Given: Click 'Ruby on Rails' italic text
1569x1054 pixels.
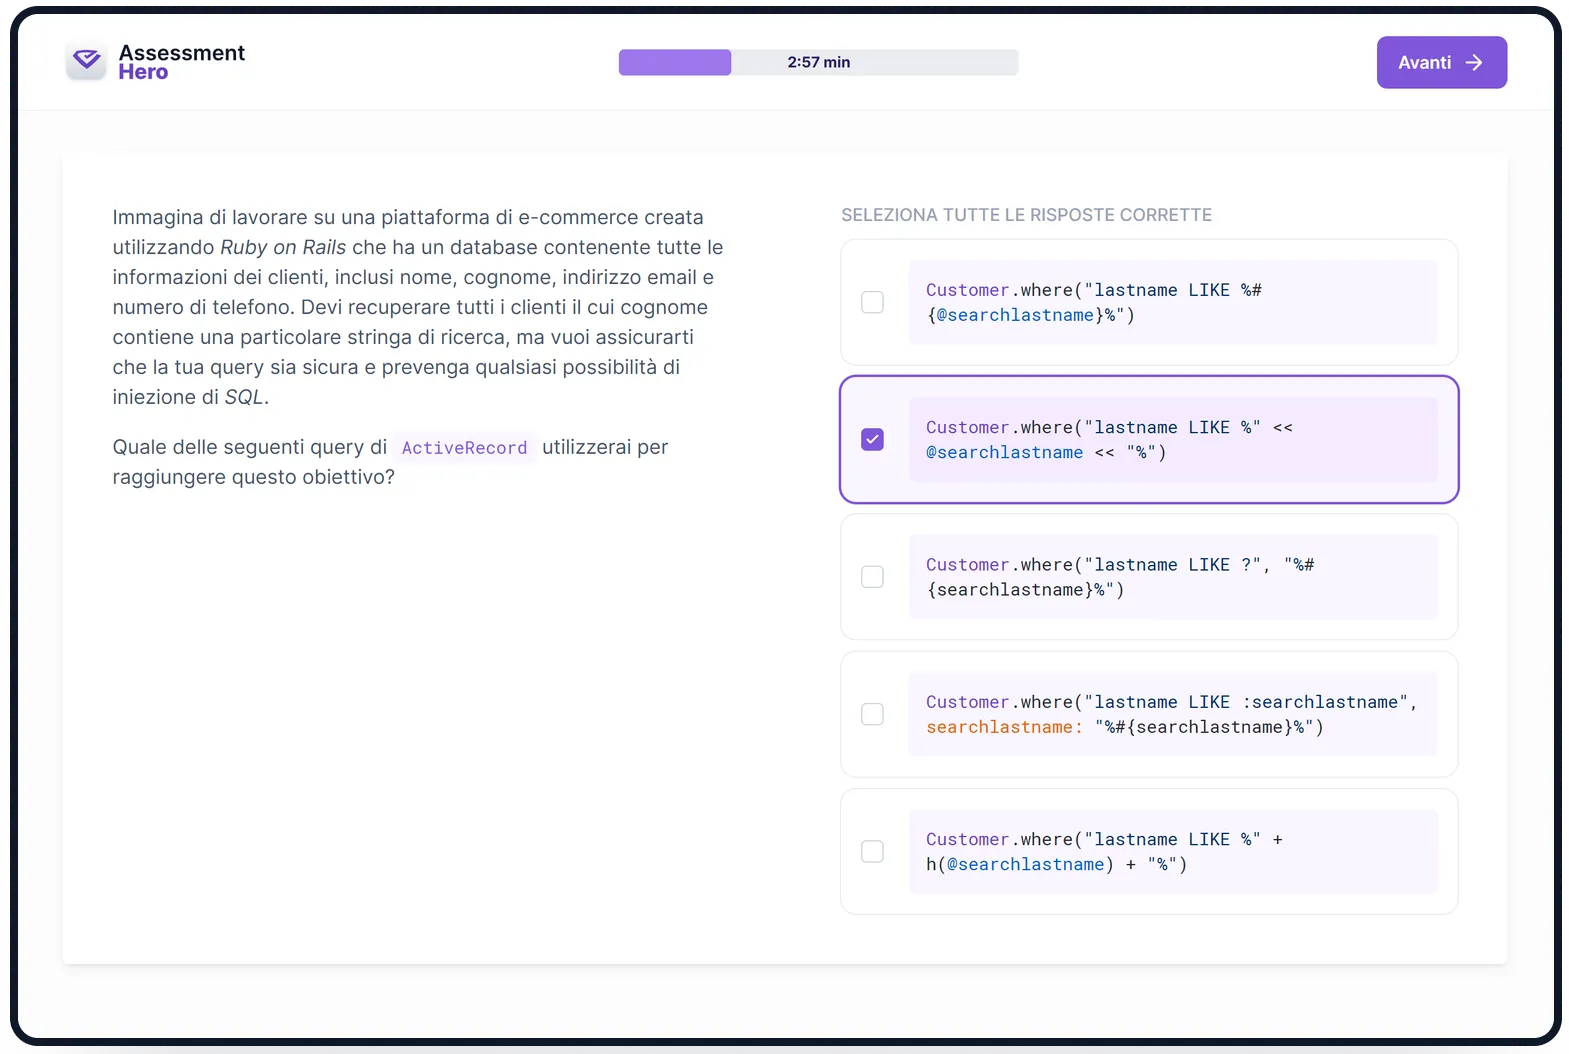Looking at the screenshot, I should (283, 247).
